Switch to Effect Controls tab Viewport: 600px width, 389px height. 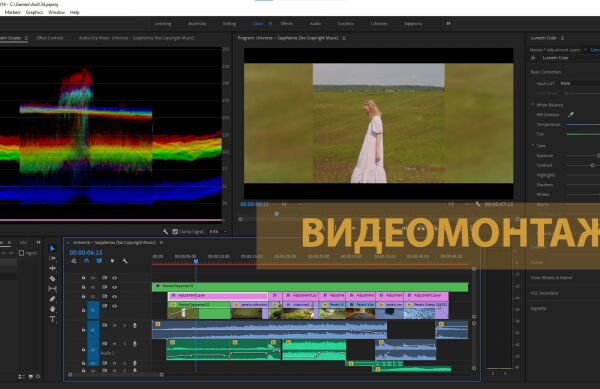pos(50,38)
